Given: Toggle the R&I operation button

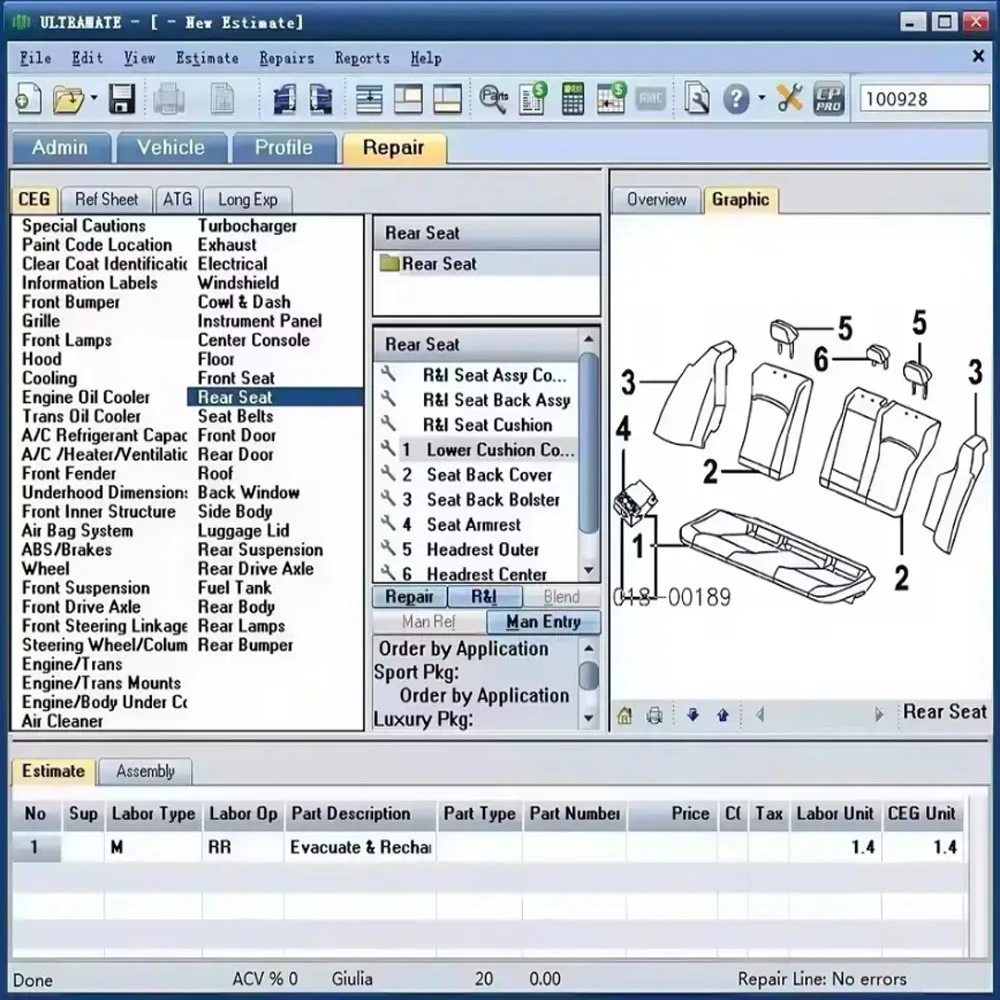Looking at the screenshot, I should point(485,597).
